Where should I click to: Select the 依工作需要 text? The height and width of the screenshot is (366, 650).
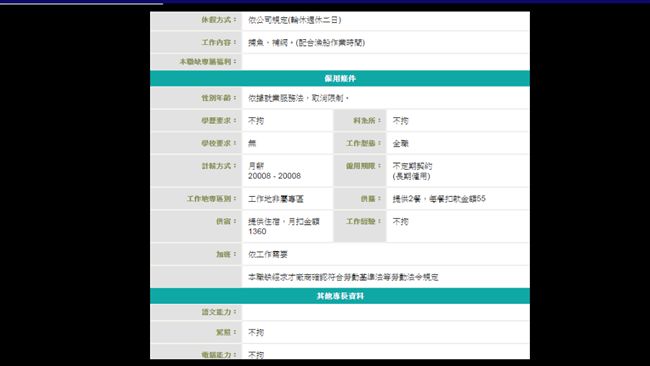tap(268, 255)
